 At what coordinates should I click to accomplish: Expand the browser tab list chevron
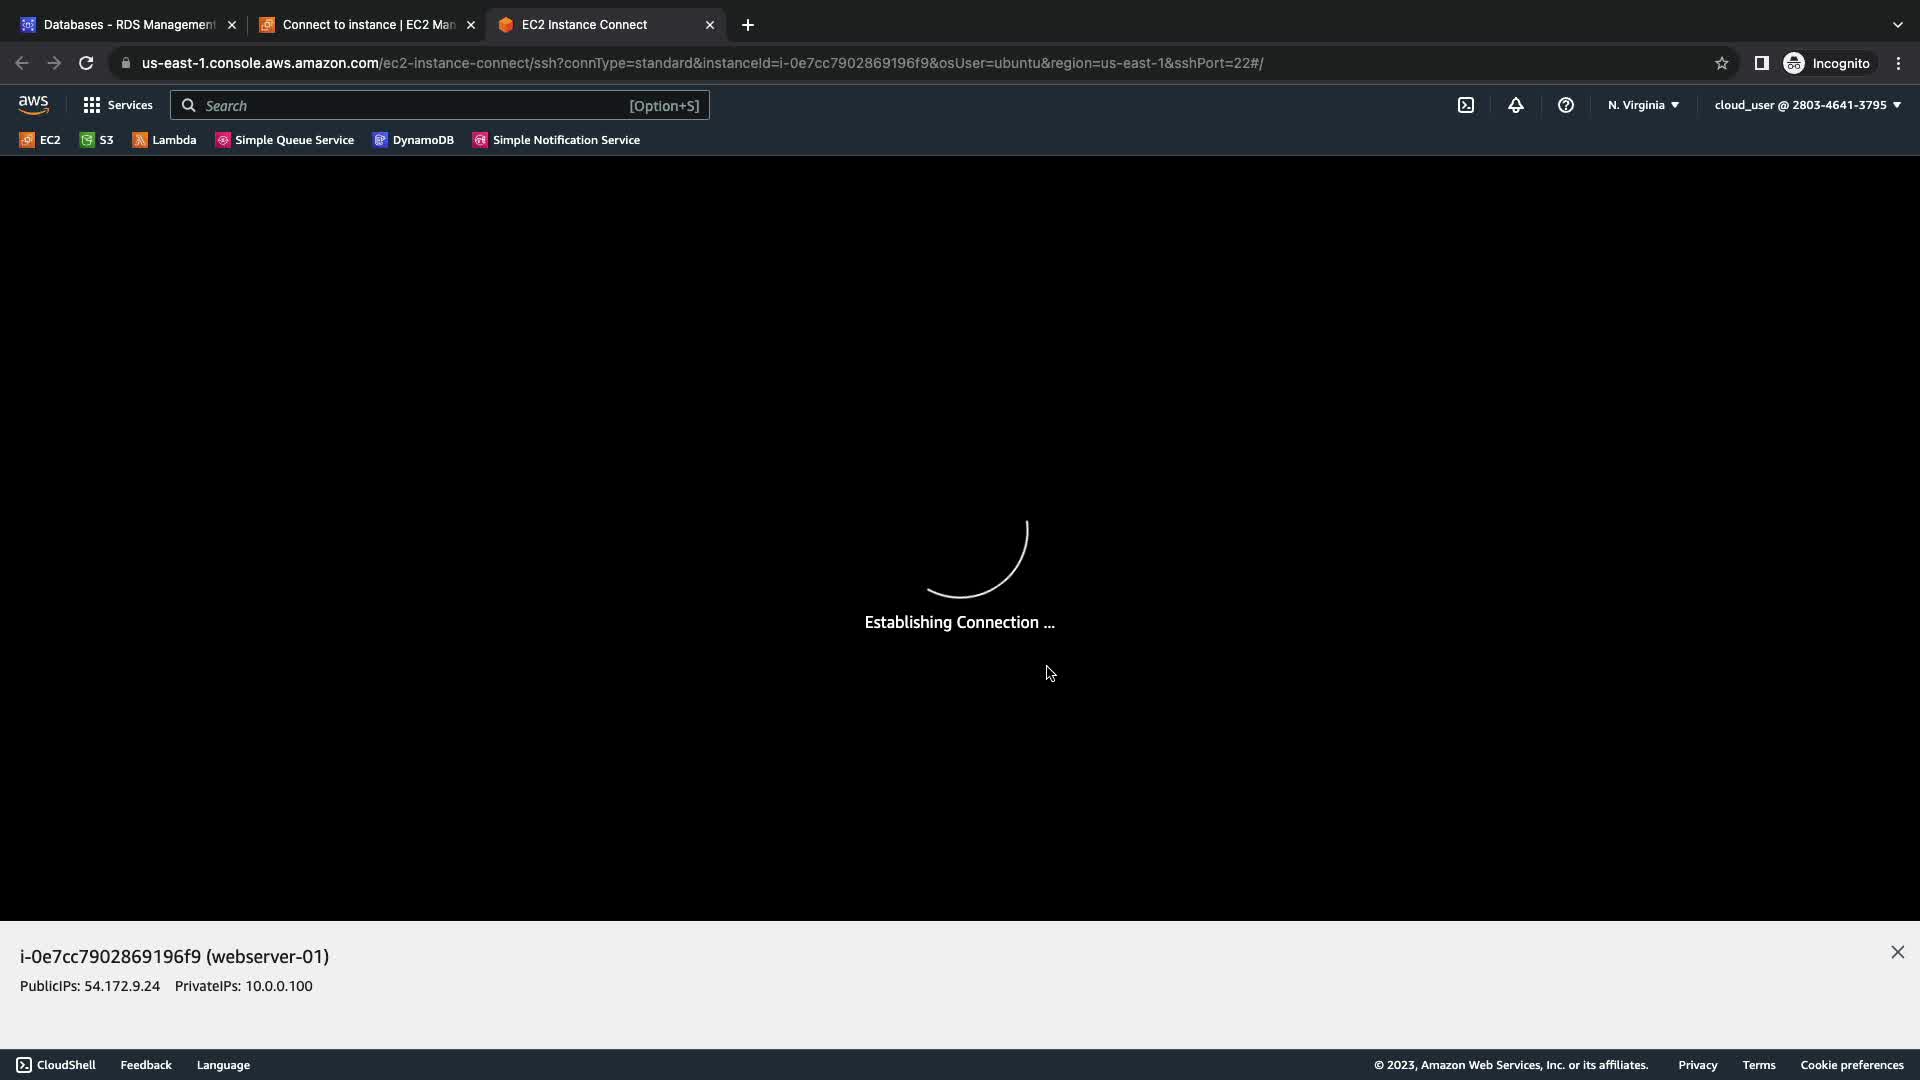point(1898,24)
